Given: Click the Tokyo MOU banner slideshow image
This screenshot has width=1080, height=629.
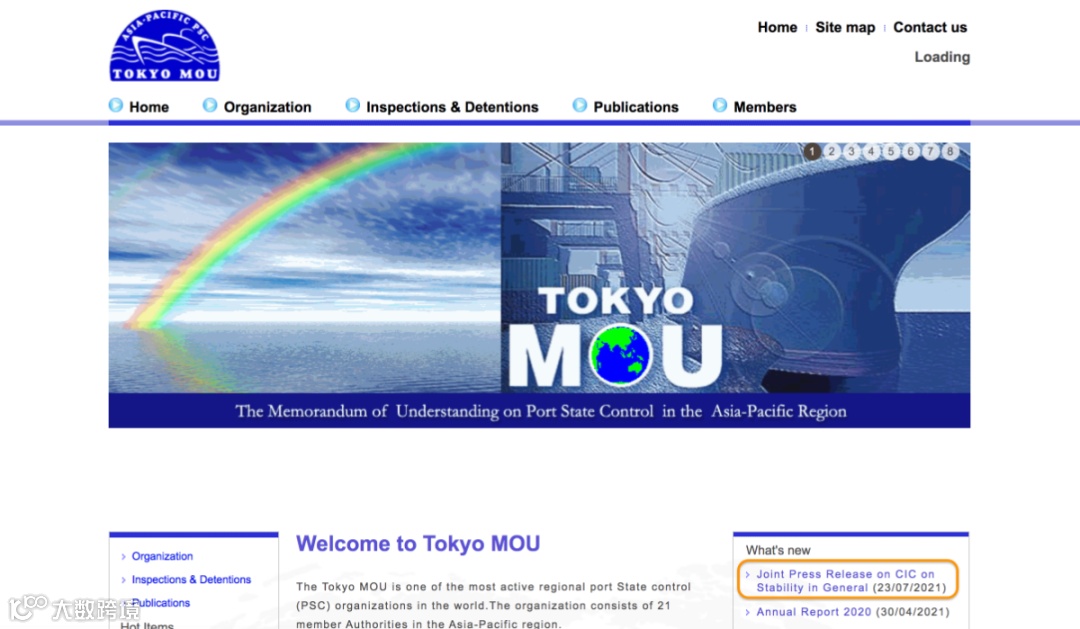Looking at the screenshot, I should coord(539,285).
